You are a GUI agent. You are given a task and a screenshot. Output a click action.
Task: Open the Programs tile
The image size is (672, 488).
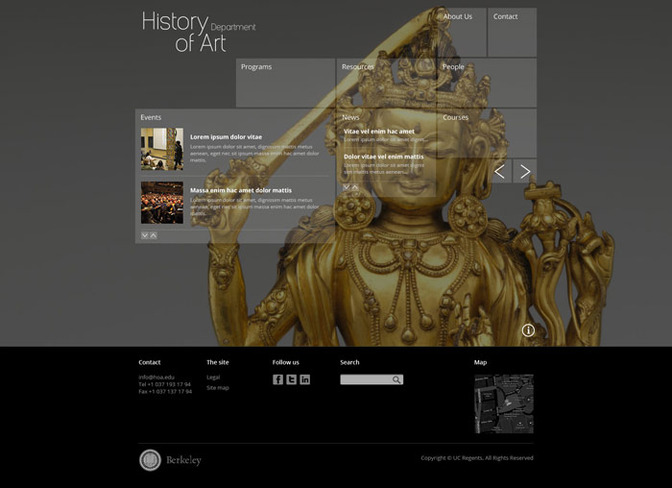coord(285,83)
